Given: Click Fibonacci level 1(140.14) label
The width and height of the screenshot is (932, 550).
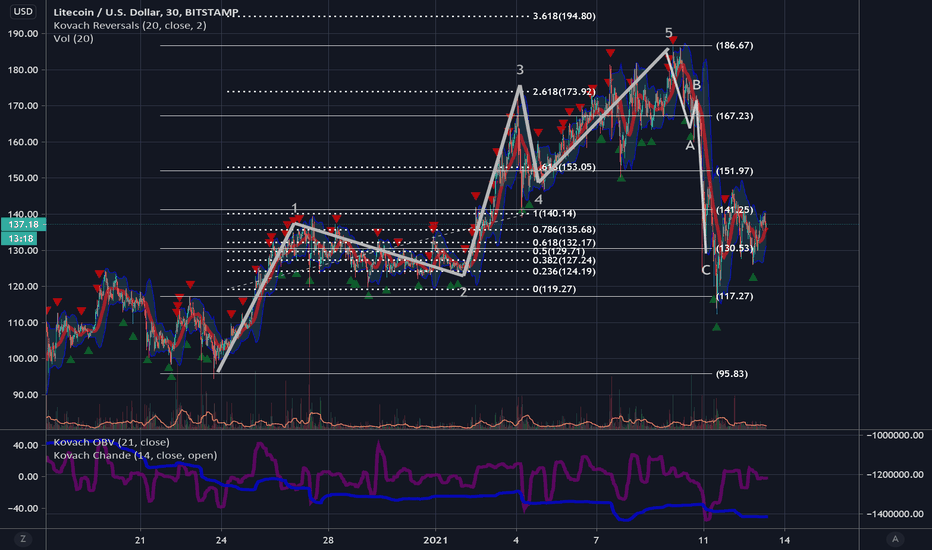Looking at the screenshot, I should [x=554, y=213].
